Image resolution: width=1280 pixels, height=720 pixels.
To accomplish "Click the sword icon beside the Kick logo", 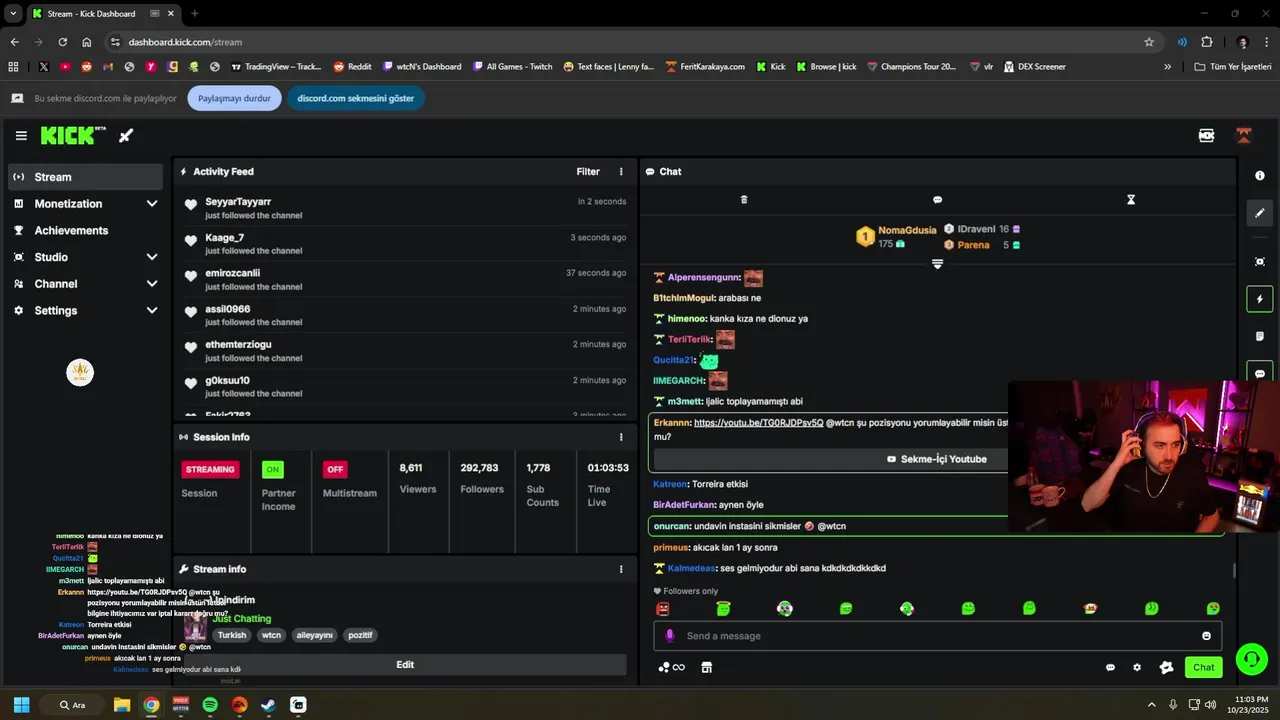I will 126,136.
